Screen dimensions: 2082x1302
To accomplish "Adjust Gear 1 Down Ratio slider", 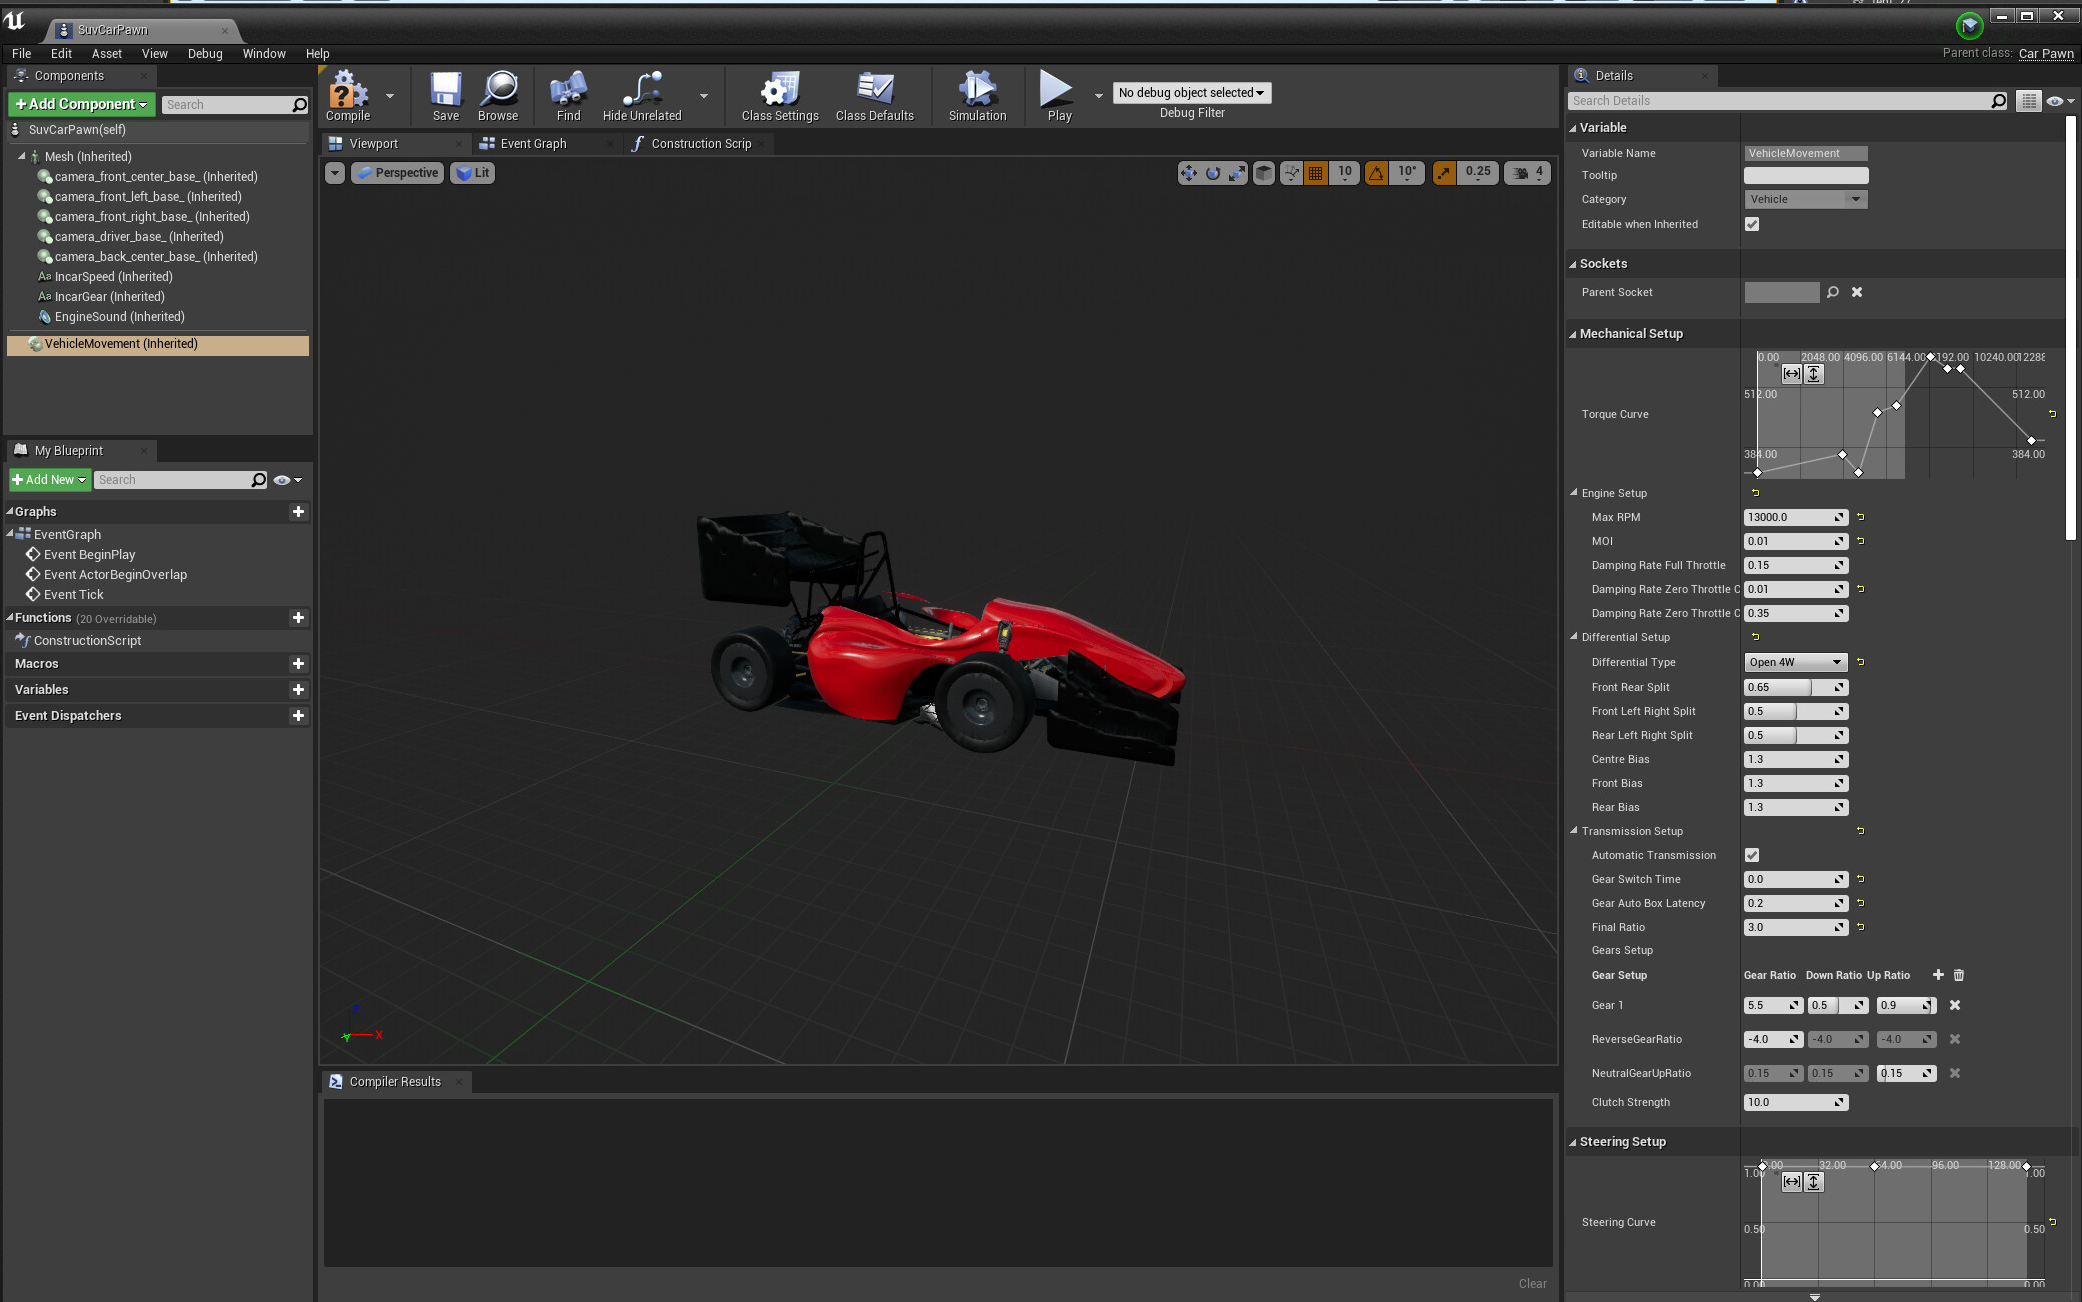I will point(1838,1005).
